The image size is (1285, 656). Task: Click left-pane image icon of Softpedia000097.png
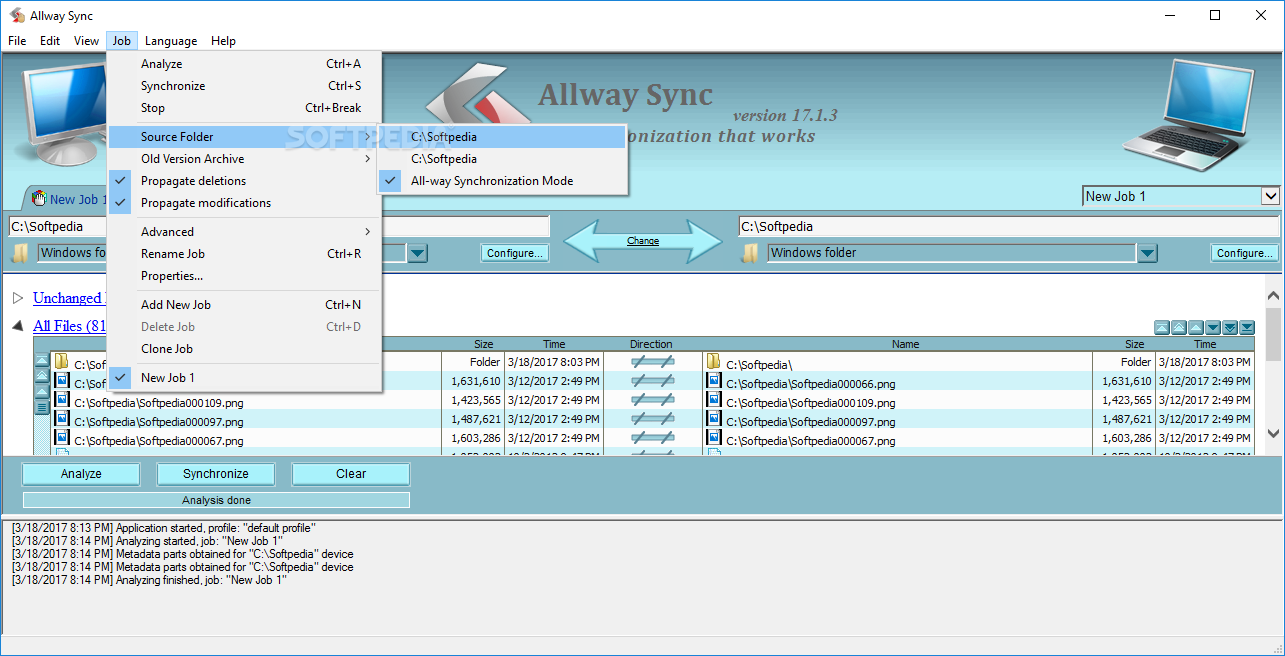(x=62, y=418)
